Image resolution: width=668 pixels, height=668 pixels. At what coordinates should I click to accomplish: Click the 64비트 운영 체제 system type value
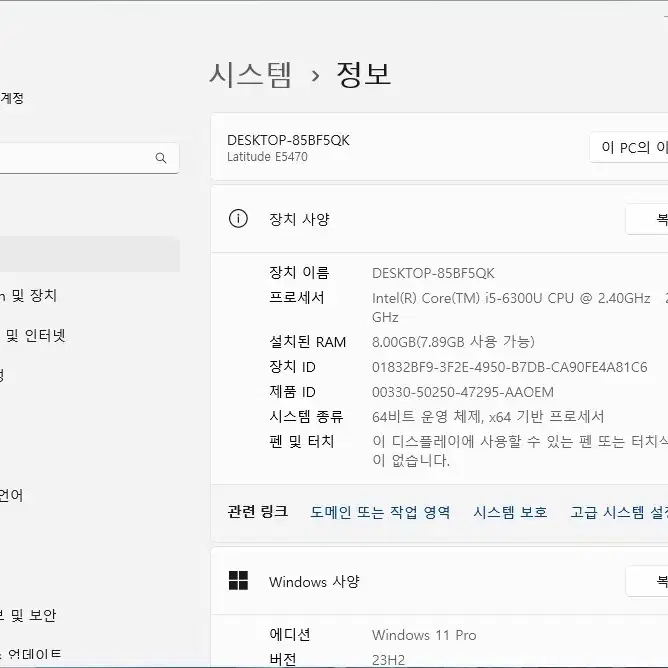point(488,416)
